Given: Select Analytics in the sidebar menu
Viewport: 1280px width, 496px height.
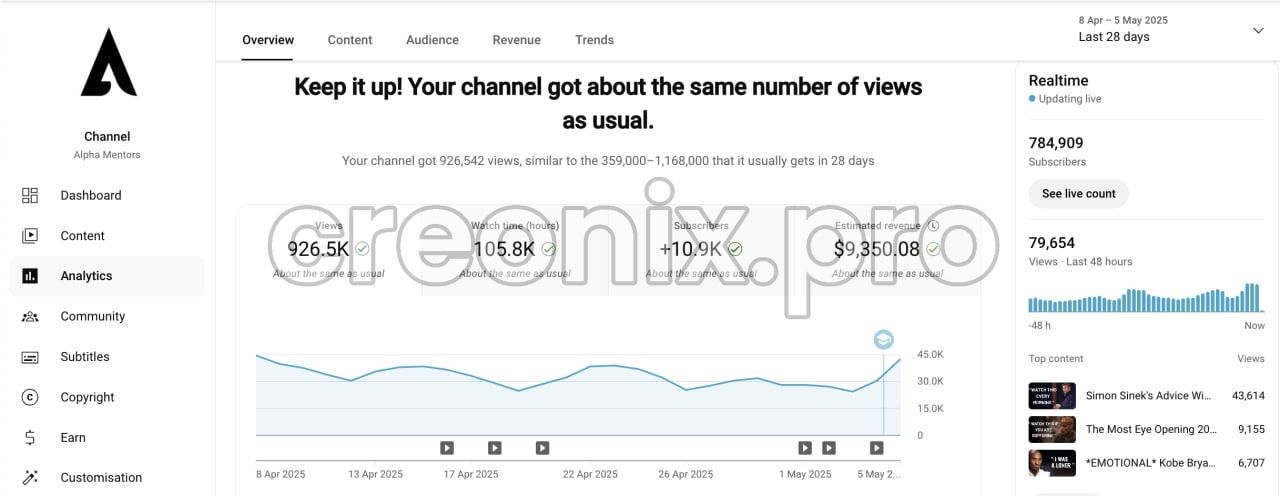Looking at the screenshot, I should point(107,276).
